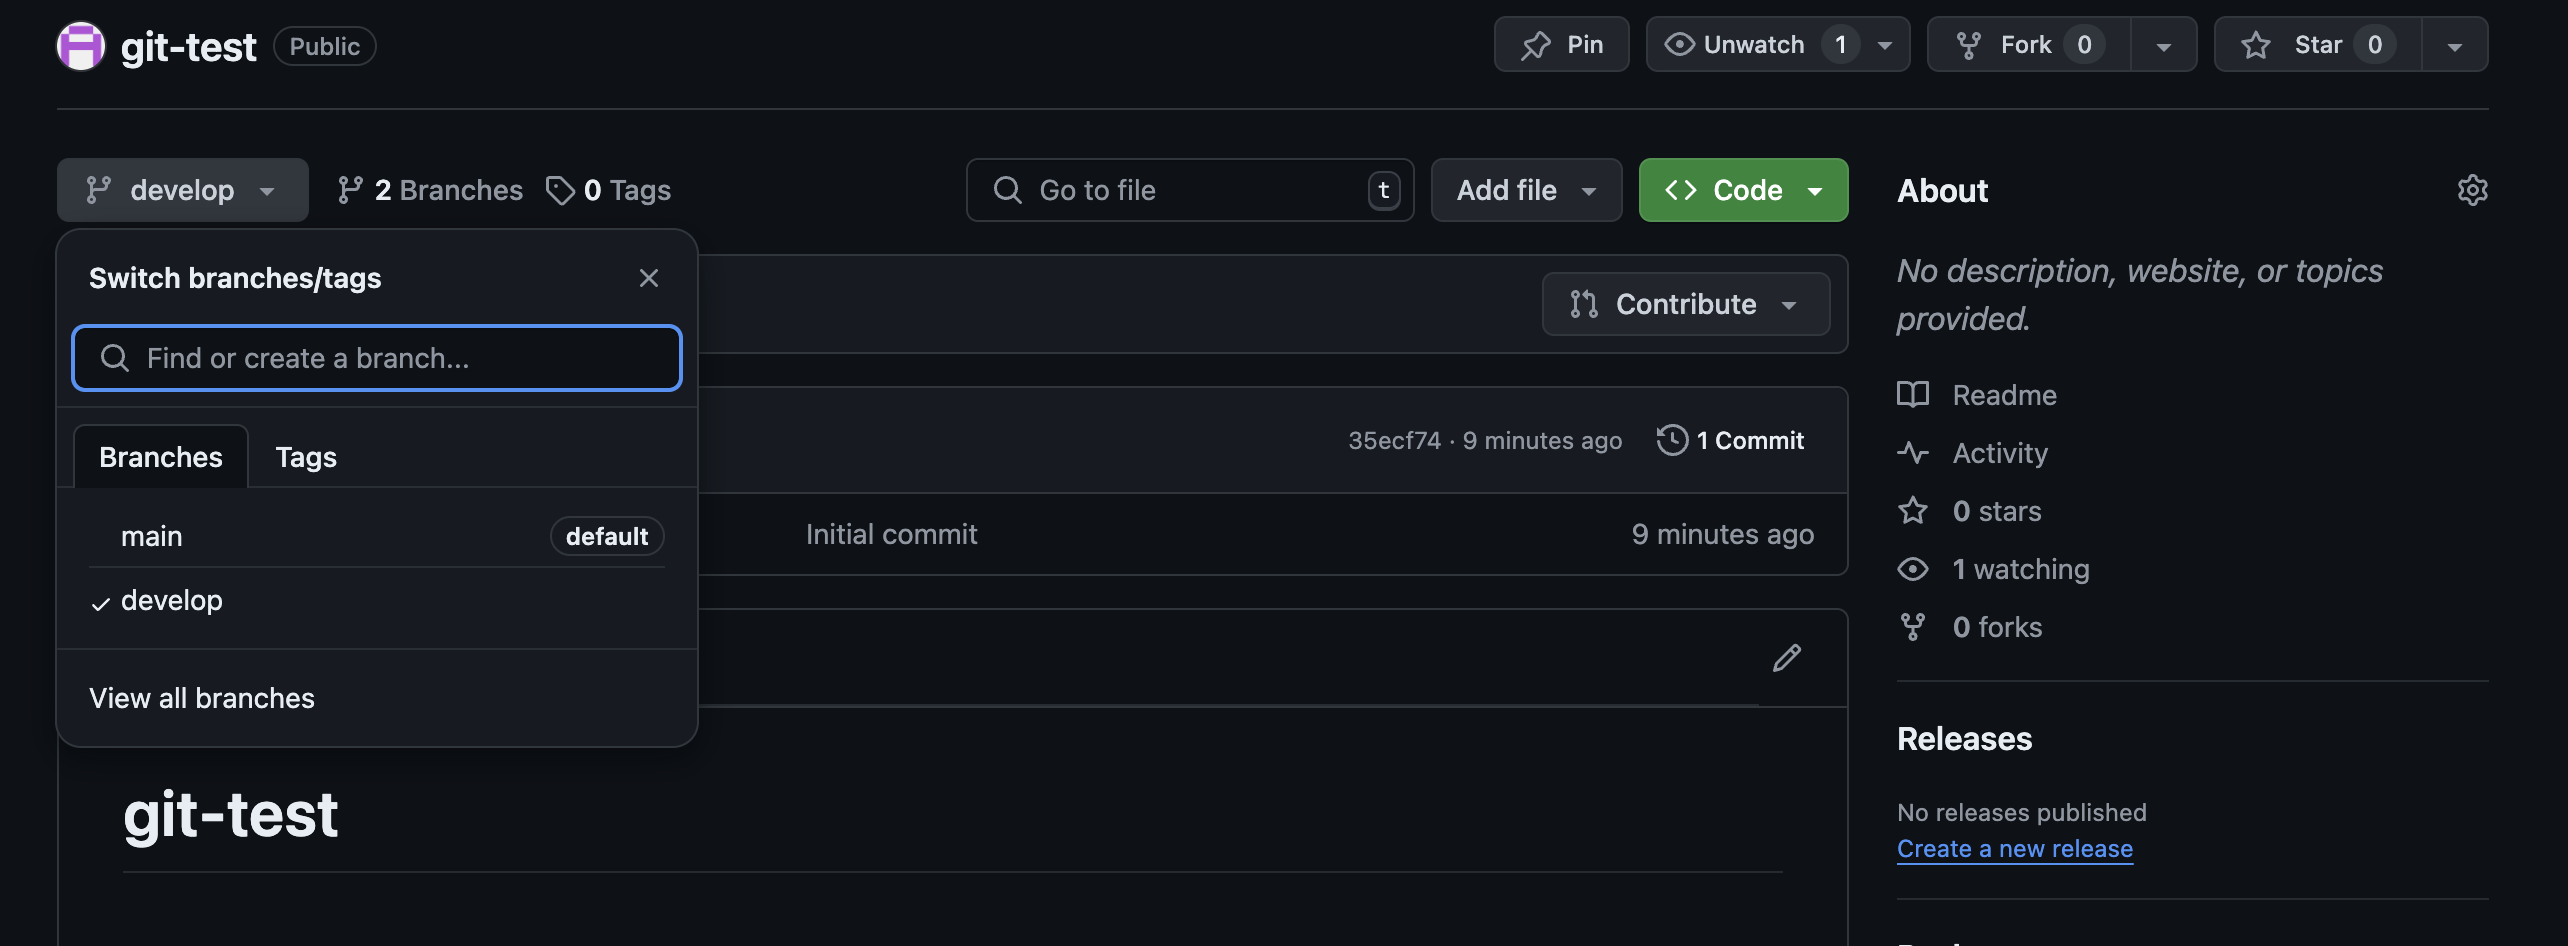Open About settings gear icon
Screen dimensions: 2568x946
[x=2473, y=190]
